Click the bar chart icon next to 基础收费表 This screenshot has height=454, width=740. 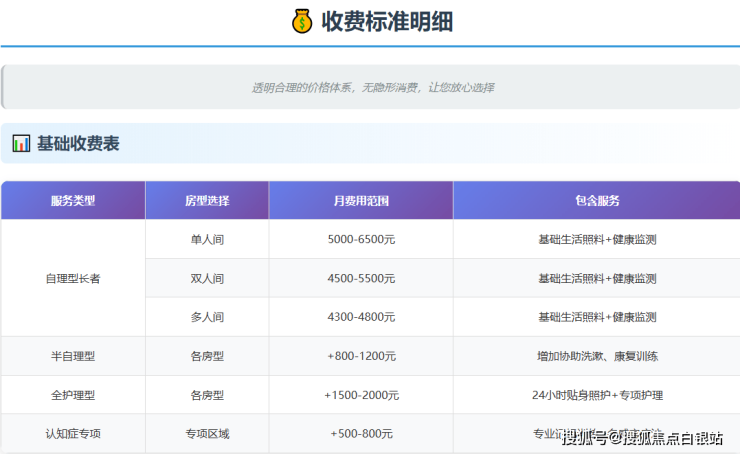21,143
